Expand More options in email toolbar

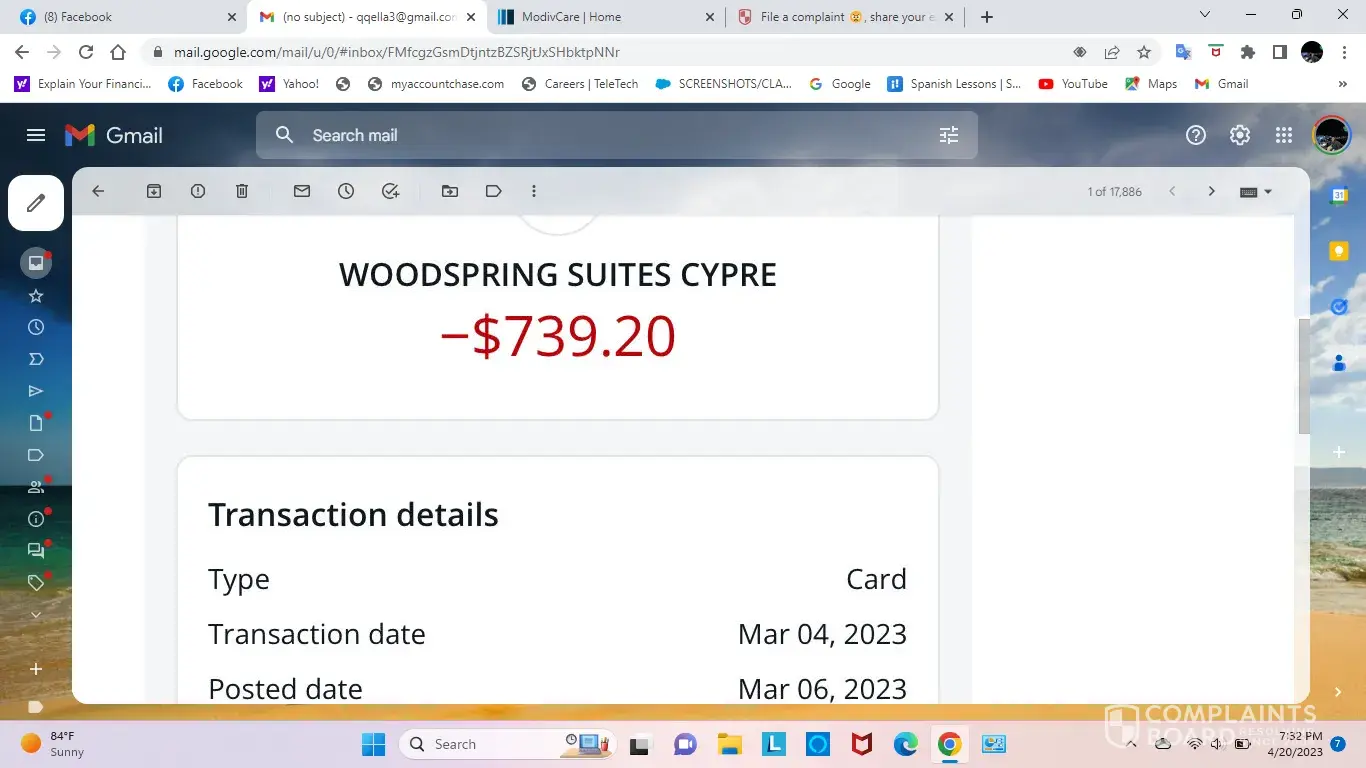pos(534,191)
